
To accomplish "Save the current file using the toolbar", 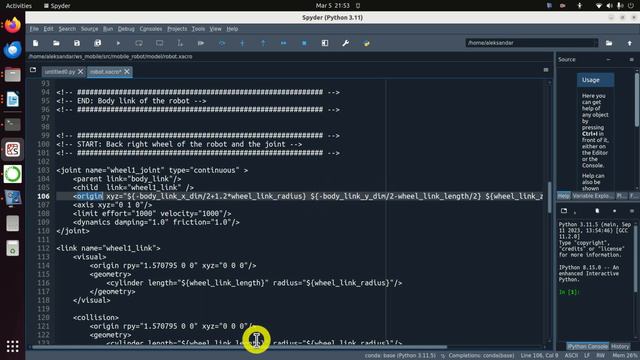I will click(x=77, y=43).
